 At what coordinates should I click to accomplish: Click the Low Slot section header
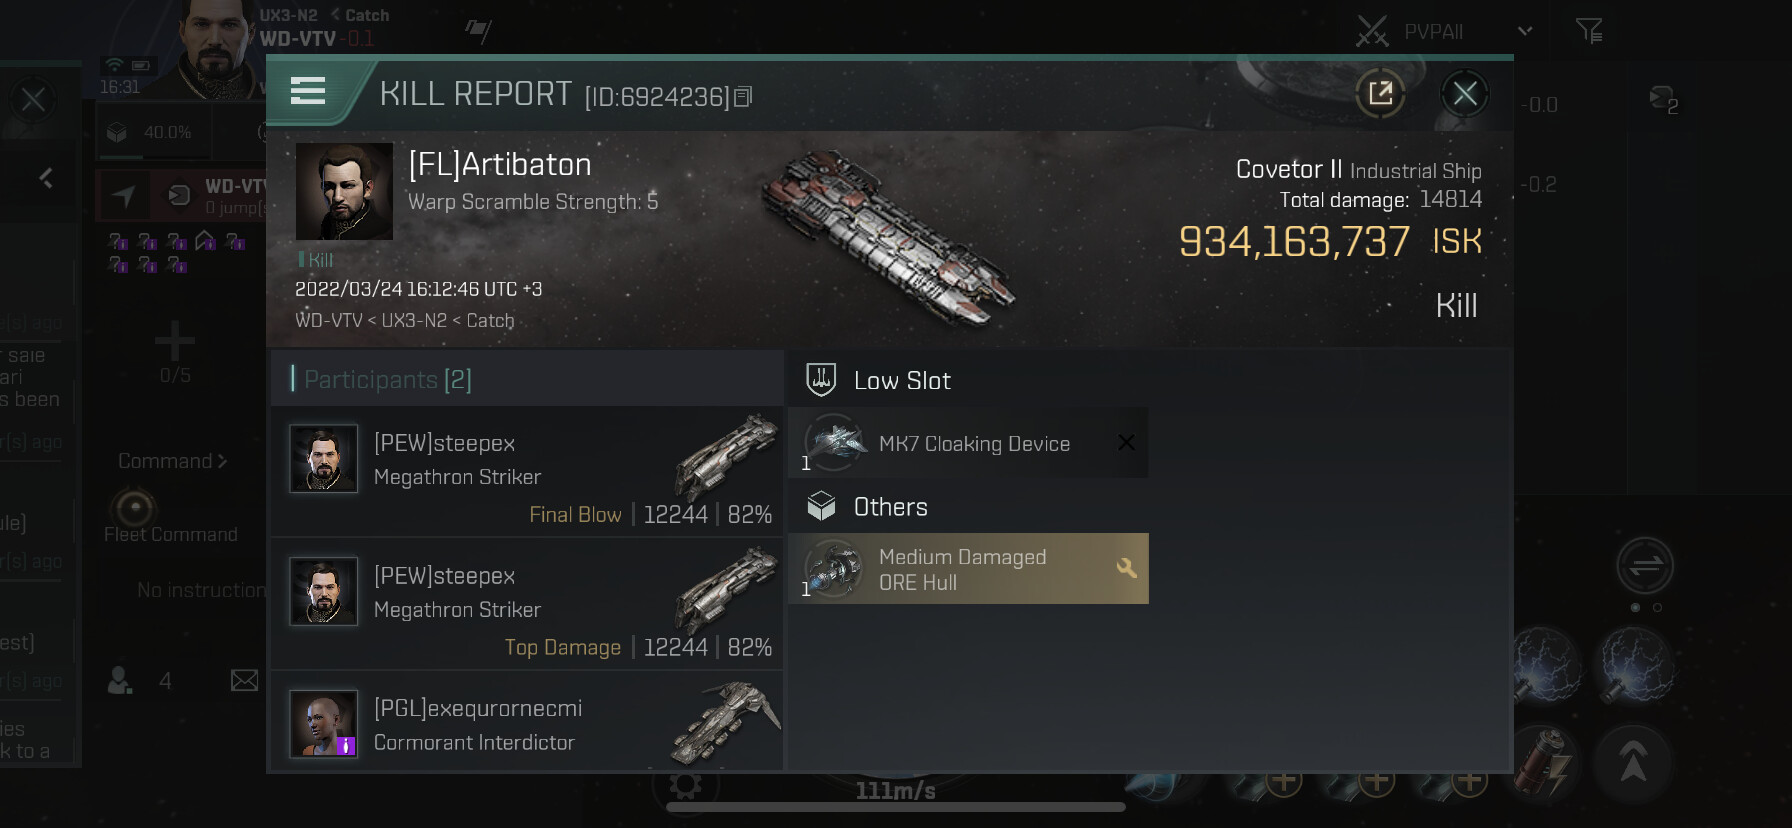point(901,380)
